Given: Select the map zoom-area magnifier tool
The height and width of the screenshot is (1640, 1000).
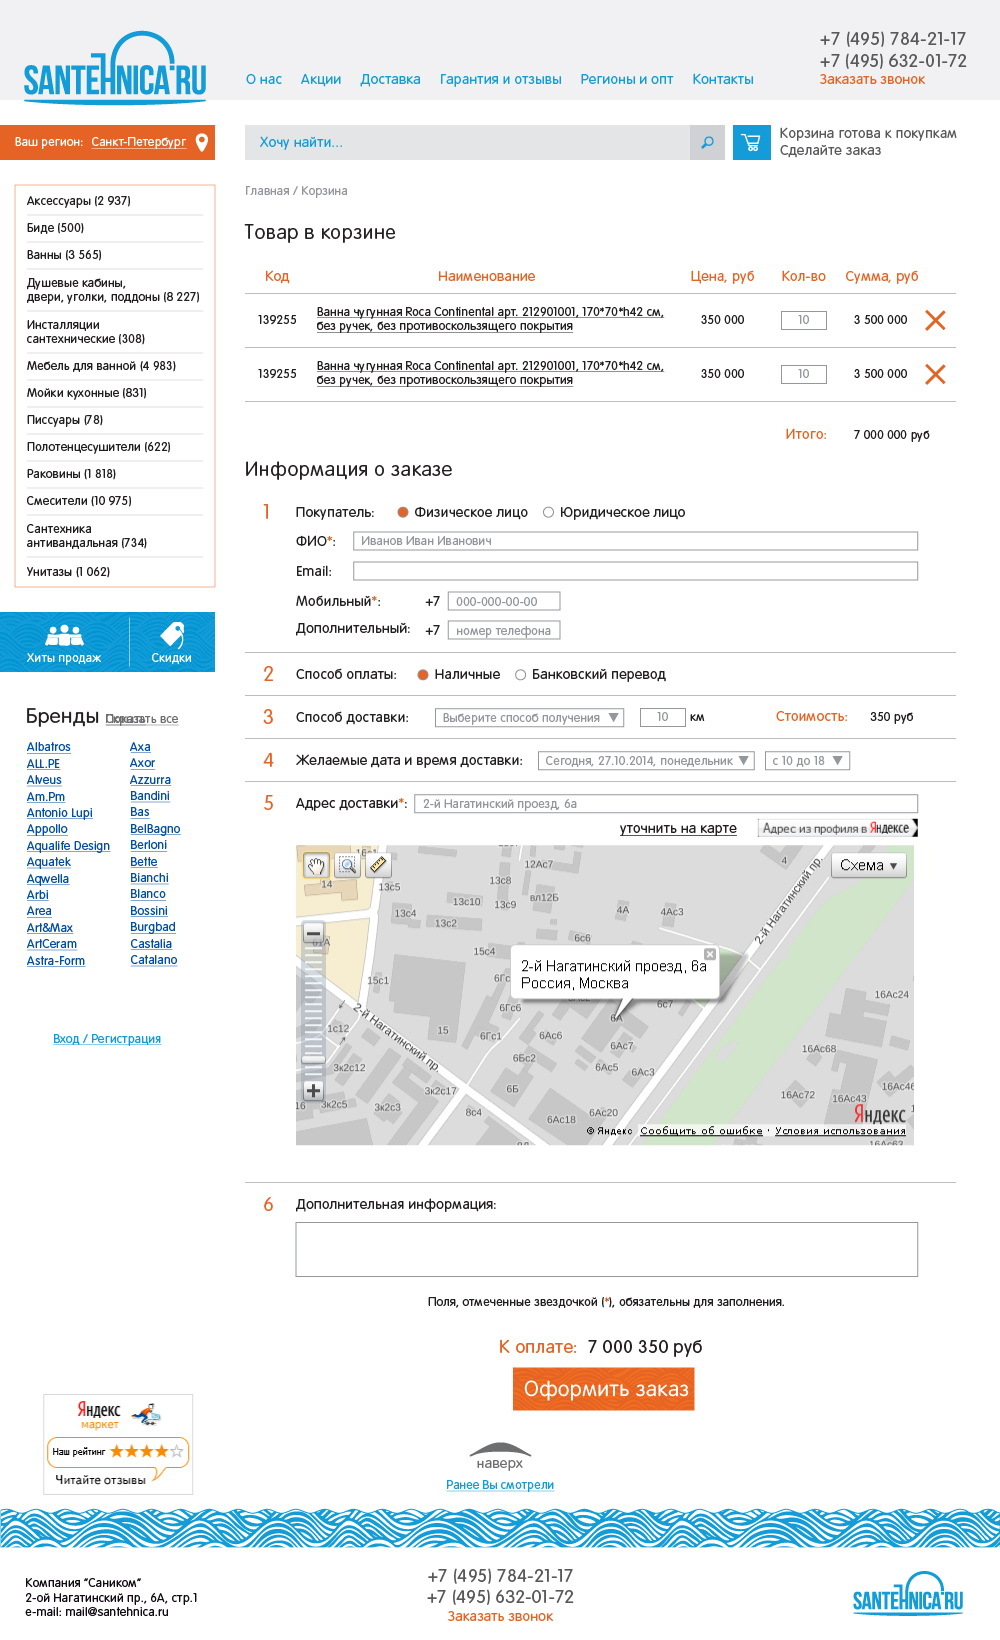Looking at the screenshot, I should click(347, 864).
